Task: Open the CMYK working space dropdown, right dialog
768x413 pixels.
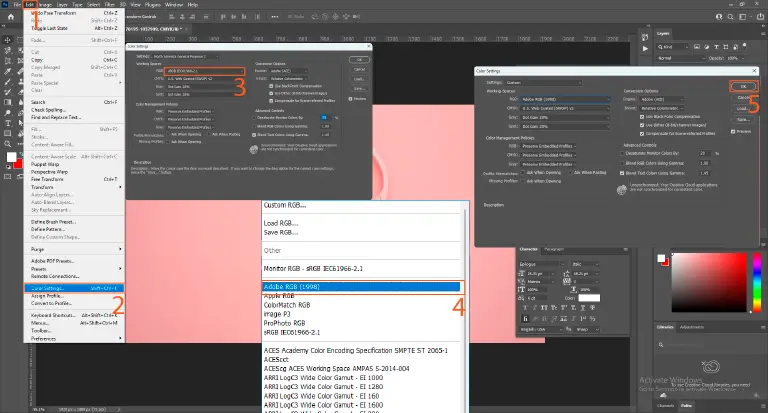Action: coord(565,108)
